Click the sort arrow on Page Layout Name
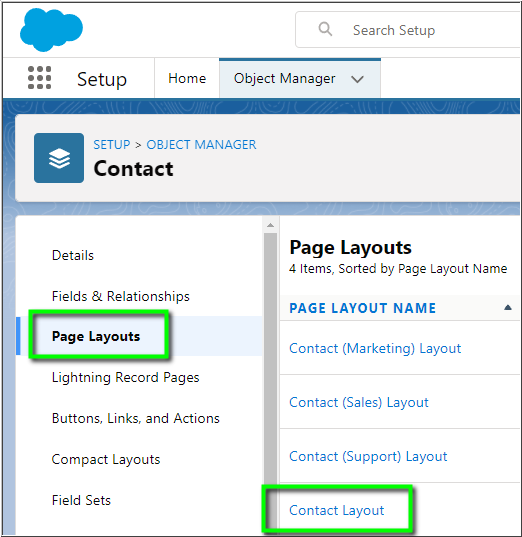The image size is (522, 537). click(508, 308)
